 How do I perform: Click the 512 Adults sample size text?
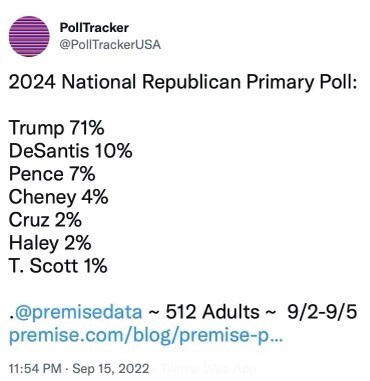pyautogui.click(x=213, y=312)
